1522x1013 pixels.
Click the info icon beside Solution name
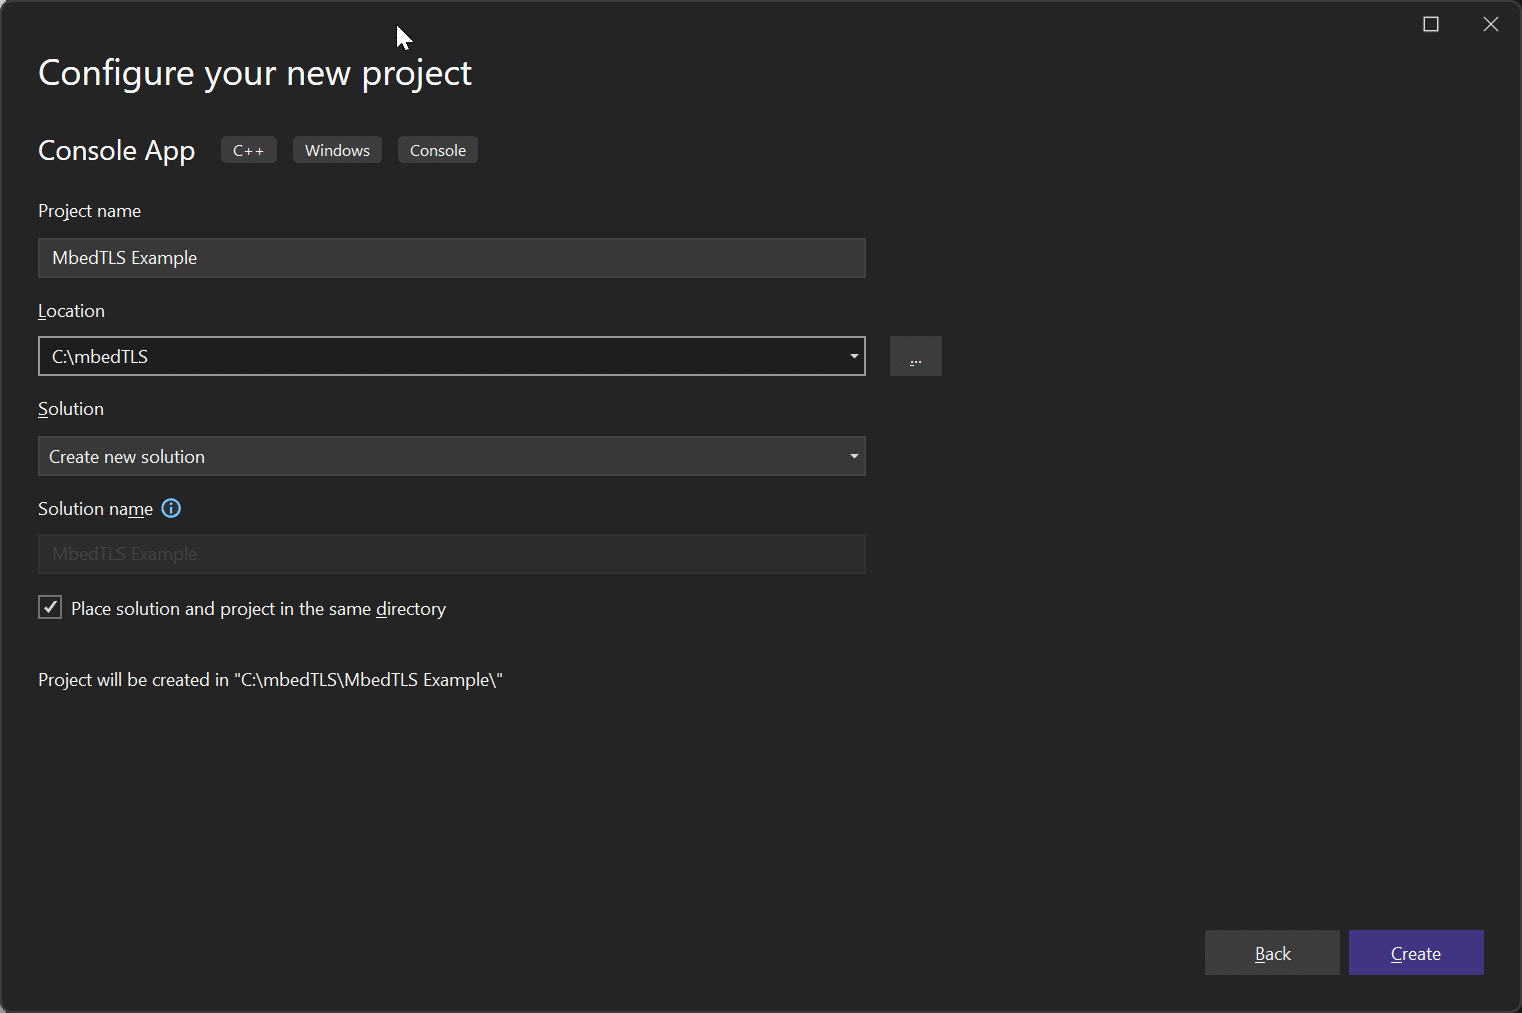click(x=171, y=508)
